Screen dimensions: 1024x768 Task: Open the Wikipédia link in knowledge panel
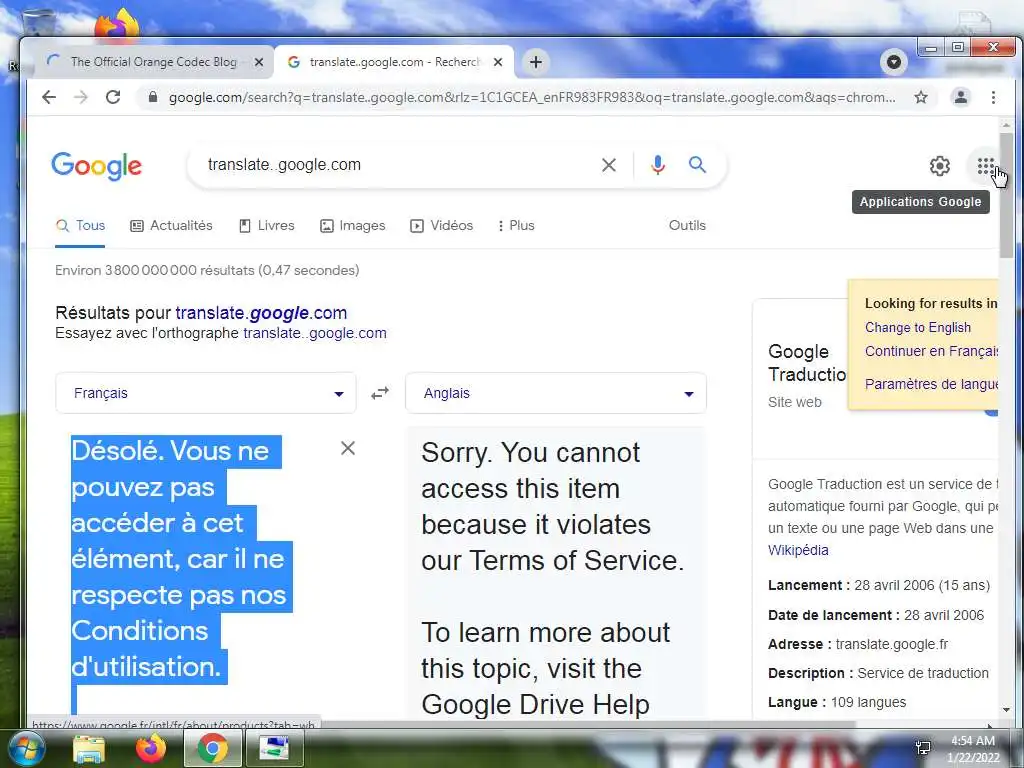[x=798, y=550]
